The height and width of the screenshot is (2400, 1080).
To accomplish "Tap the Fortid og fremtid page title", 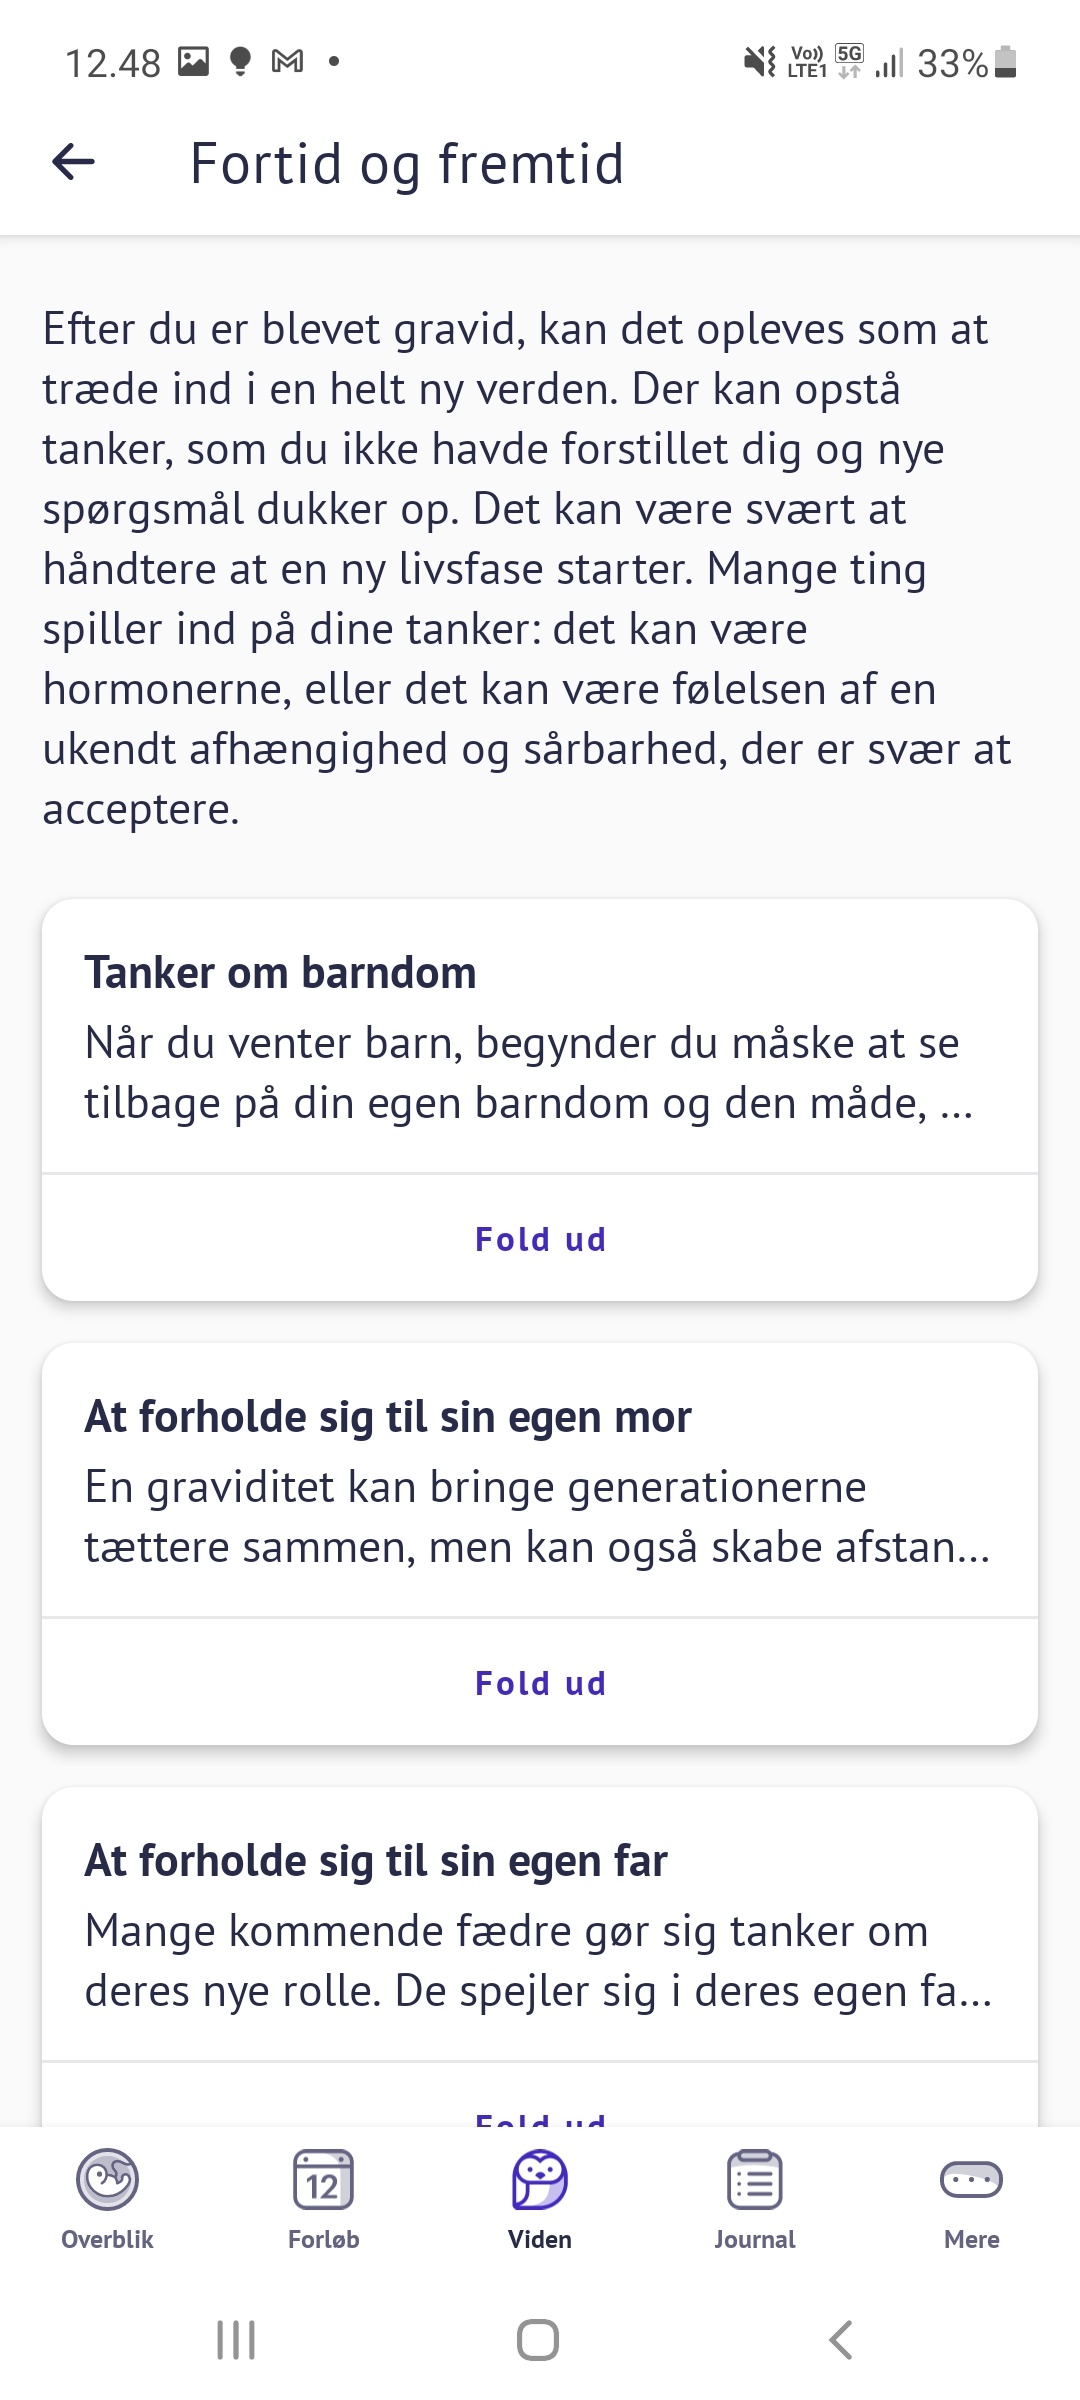I will coord(407,164).
